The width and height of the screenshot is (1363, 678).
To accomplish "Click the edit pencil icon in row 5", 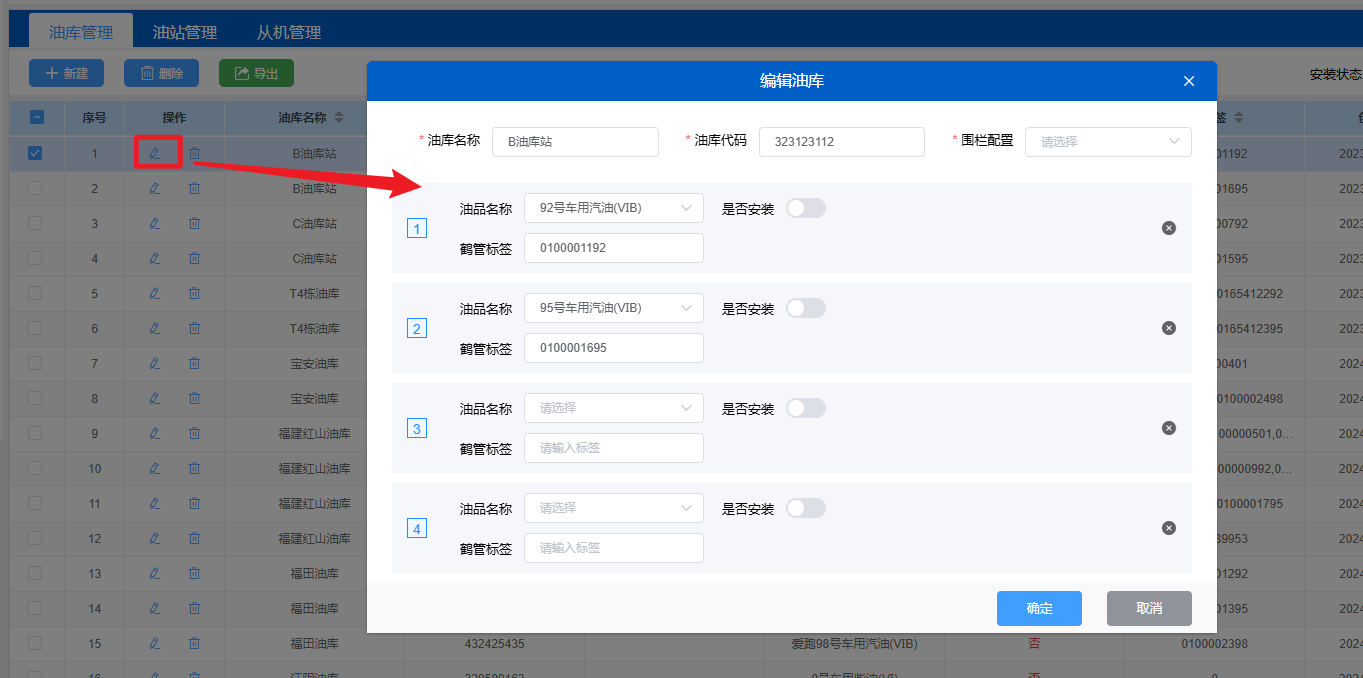I will [x=154, y=293].
